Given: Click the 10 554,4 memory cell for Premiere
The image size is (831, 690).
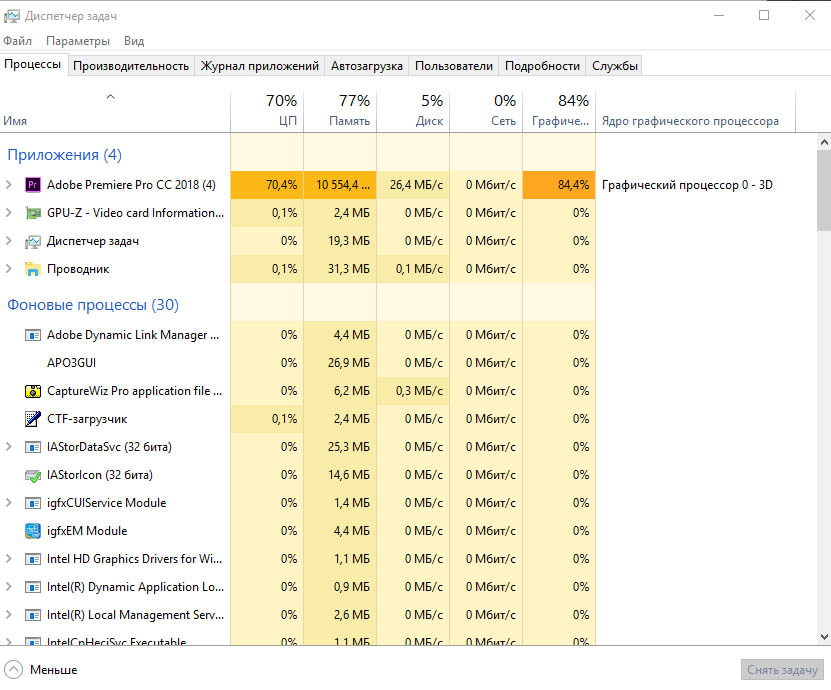Looking at the screenshot, I should coord(340,185).
